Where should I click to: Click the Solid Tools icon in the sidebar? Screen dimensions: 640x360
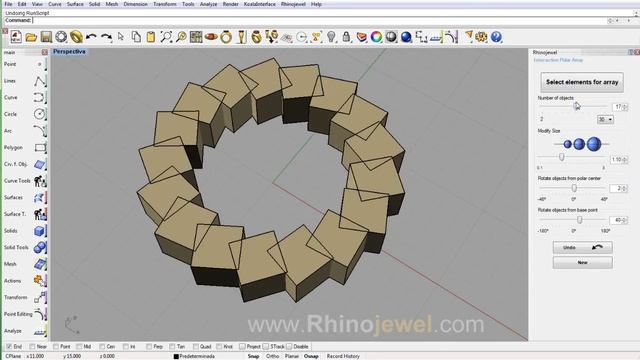point(40,247)
